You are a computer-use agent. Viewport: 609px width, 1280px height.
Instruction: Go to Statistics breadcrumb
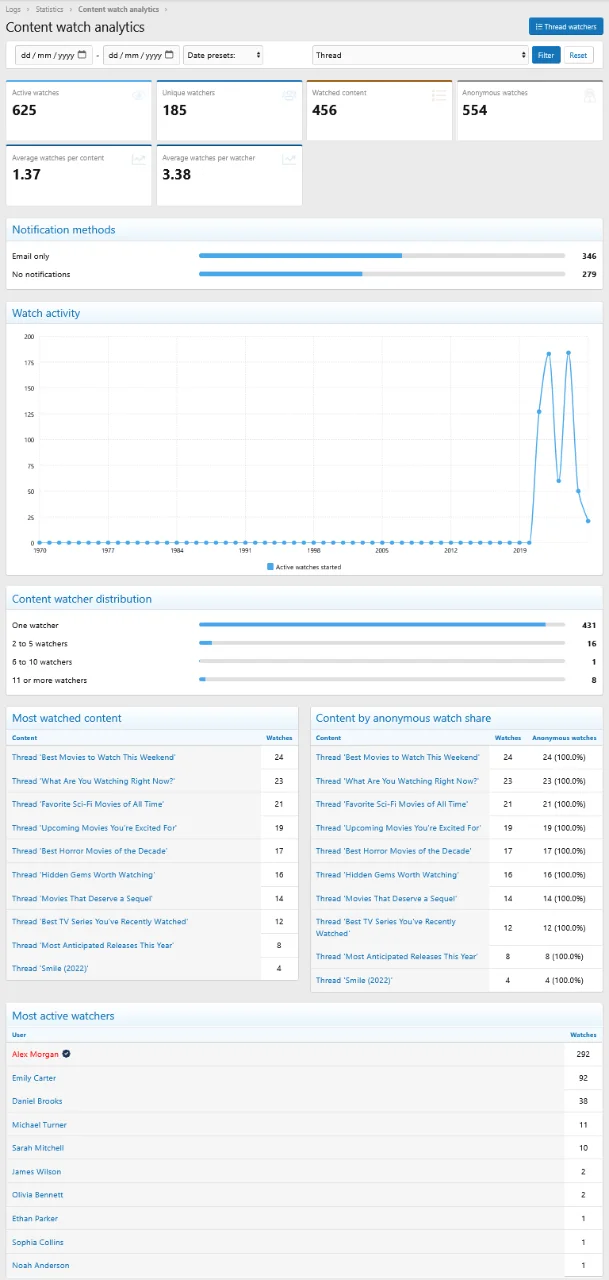[49, 9]
